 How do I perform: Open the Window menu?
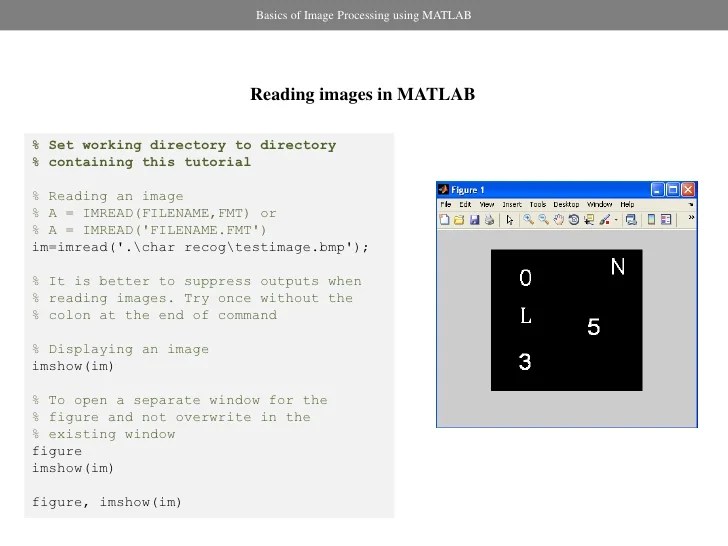pos(599,204)
